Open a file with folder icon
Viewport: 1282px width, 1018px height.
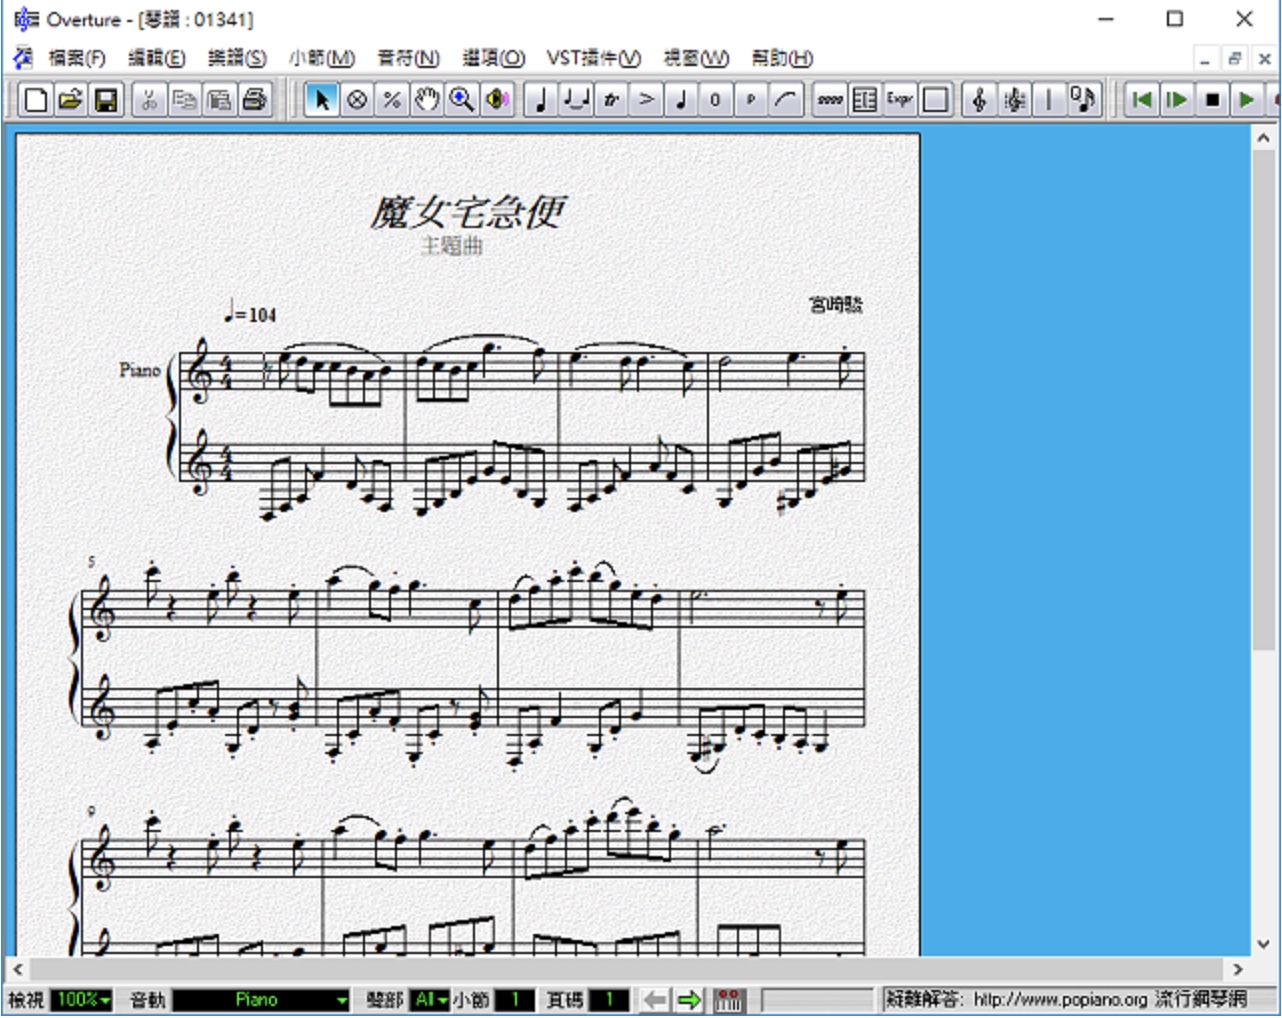pos(71,100)
